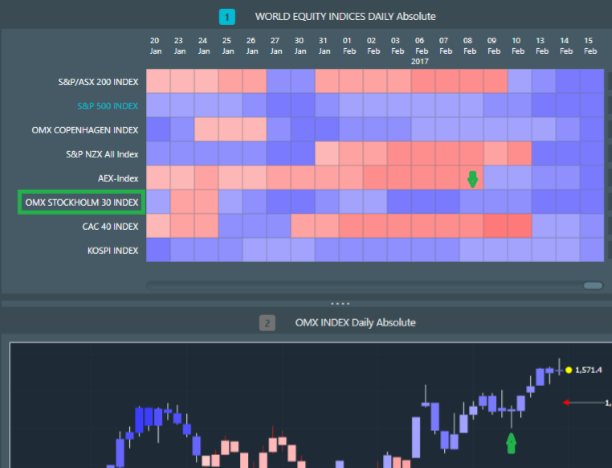Click the AEX-Index cell for 09 Feb
Image resolution: width=612 pixels, height=468 pixels.
pyautogui.click(x=496, y=178)
